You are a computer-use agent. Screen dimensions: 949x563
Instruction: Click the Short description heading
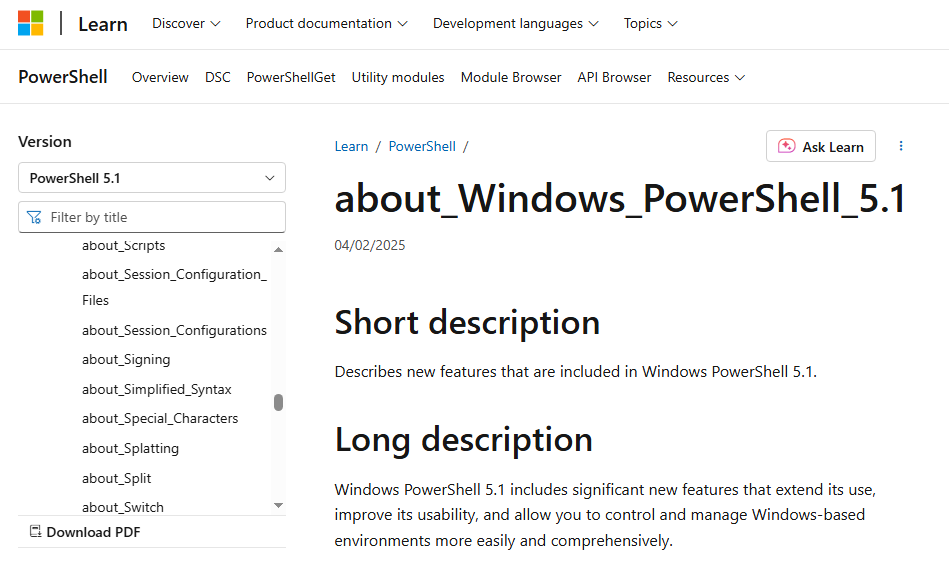467,323
